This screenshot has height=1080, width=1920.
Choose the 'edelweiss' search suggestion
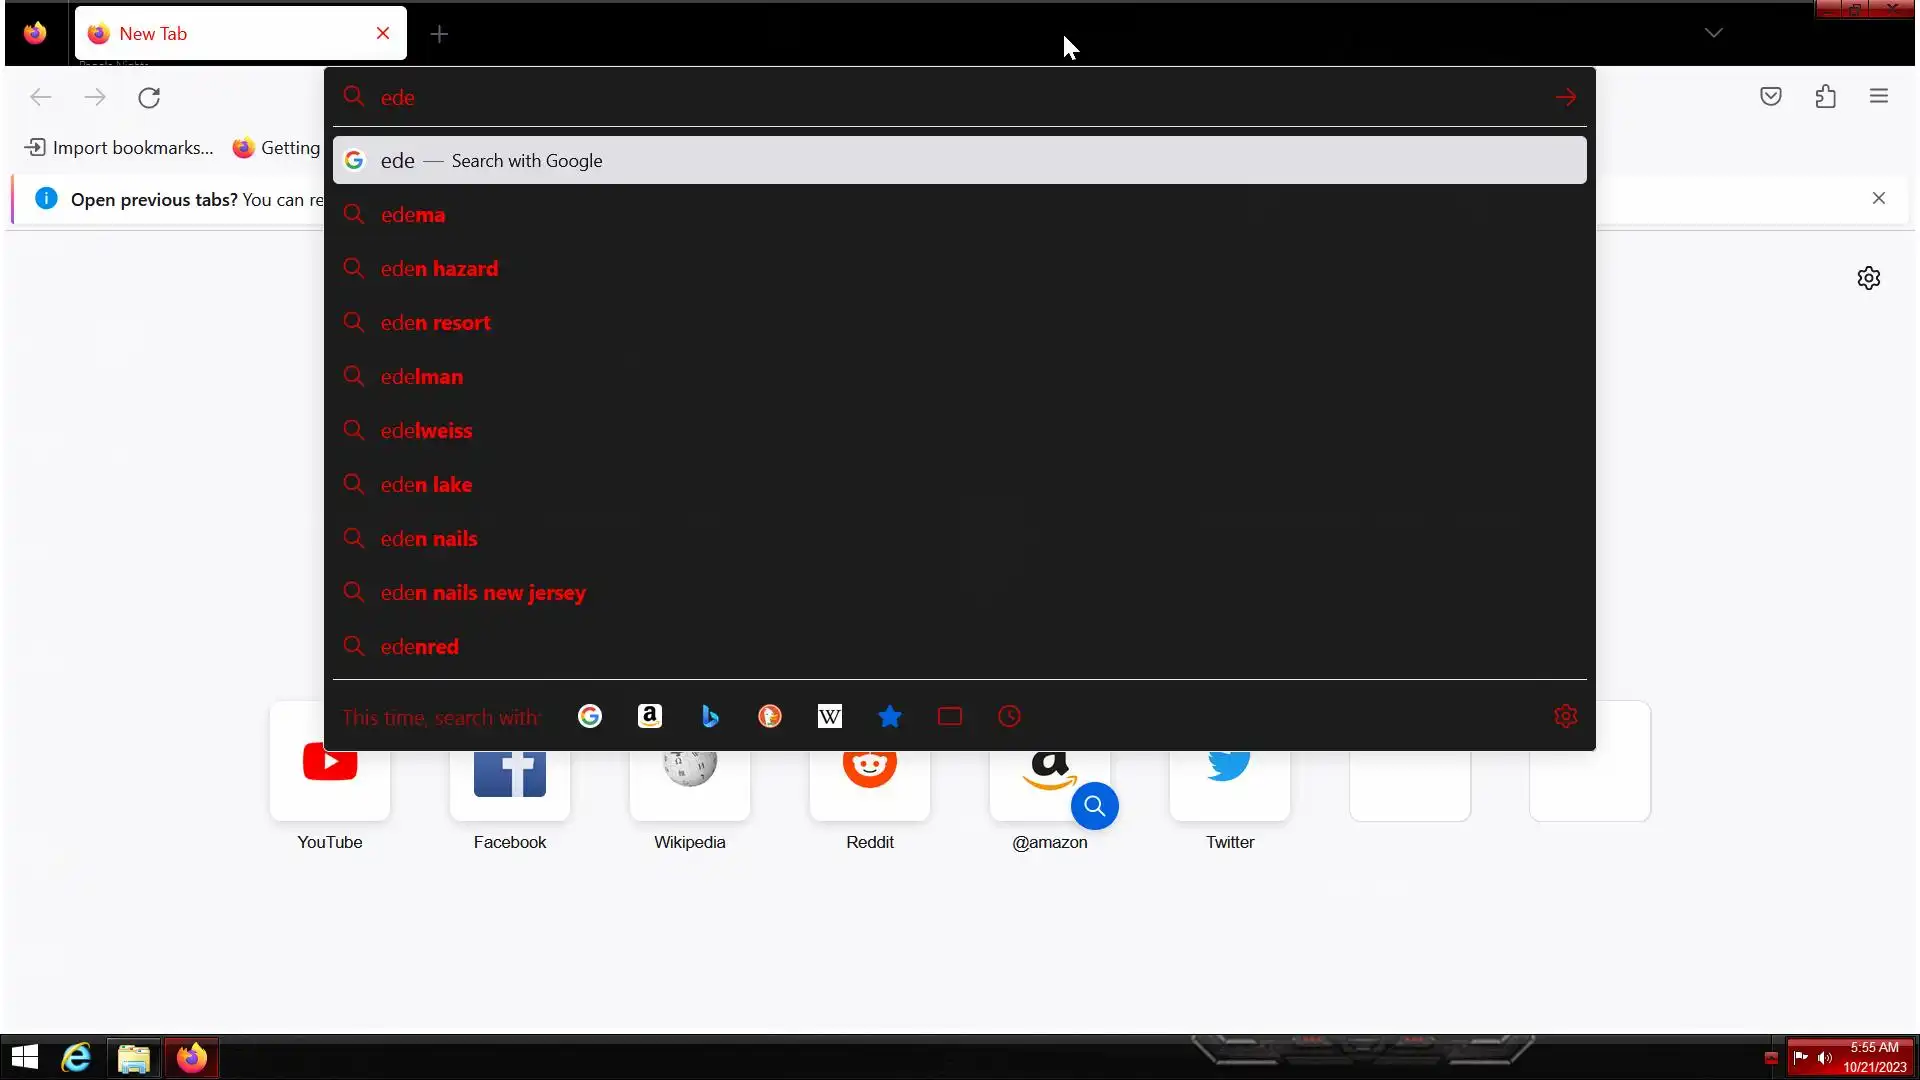click(x=427, y=431)
